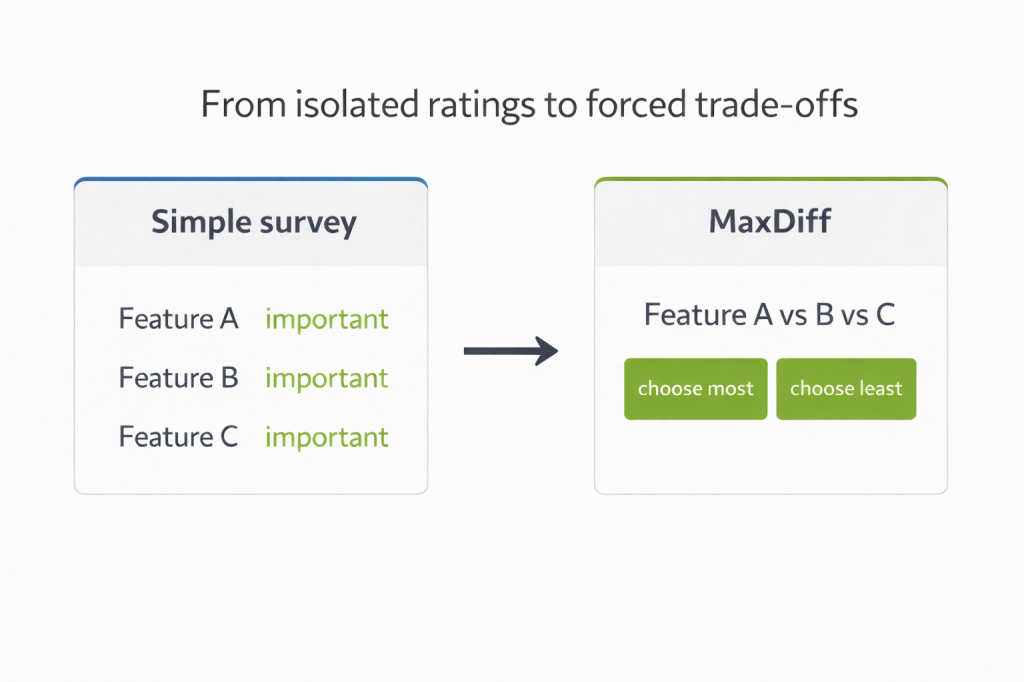Screen dimensions: 1024x682
Task: Click the "Feature C" label in Simple survey
Action: (x=179, y=437)
